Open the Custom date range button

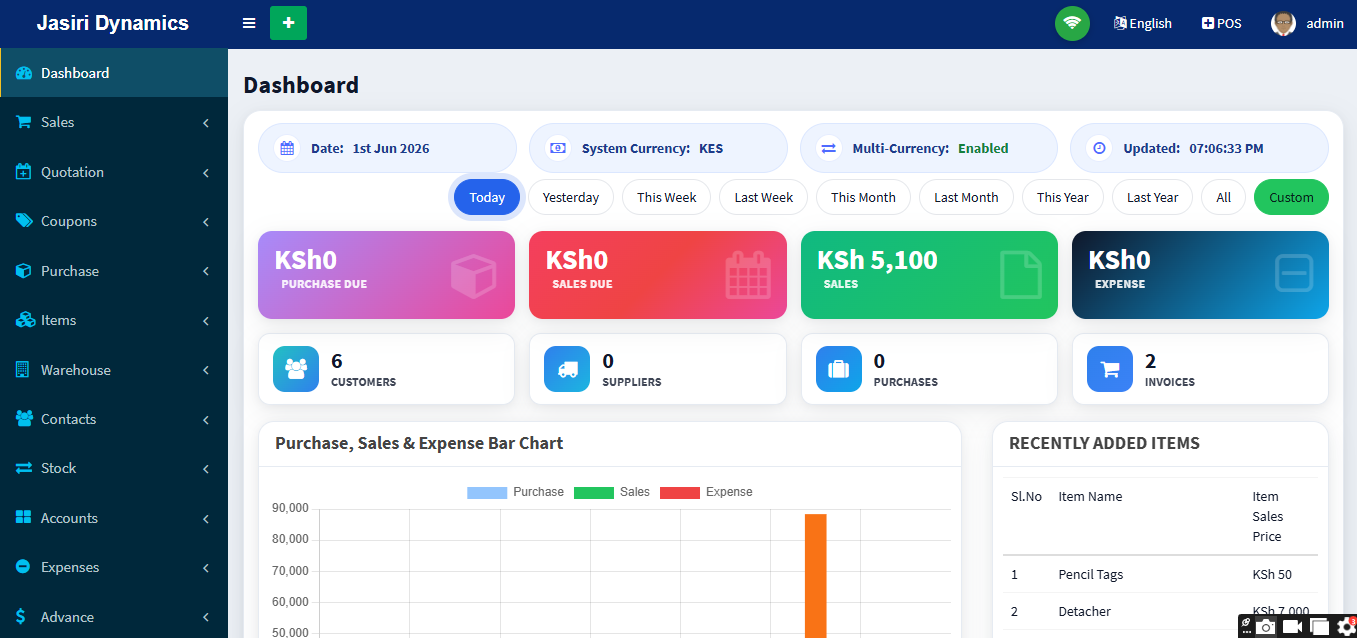click(x=1291, y=197)
